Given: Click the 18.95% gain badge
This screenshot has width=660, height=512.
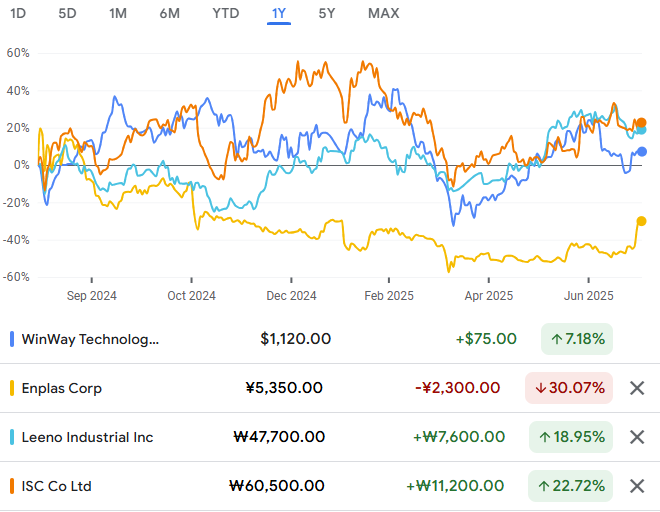Looking at the screenshot, I should [x=571, y=437].
